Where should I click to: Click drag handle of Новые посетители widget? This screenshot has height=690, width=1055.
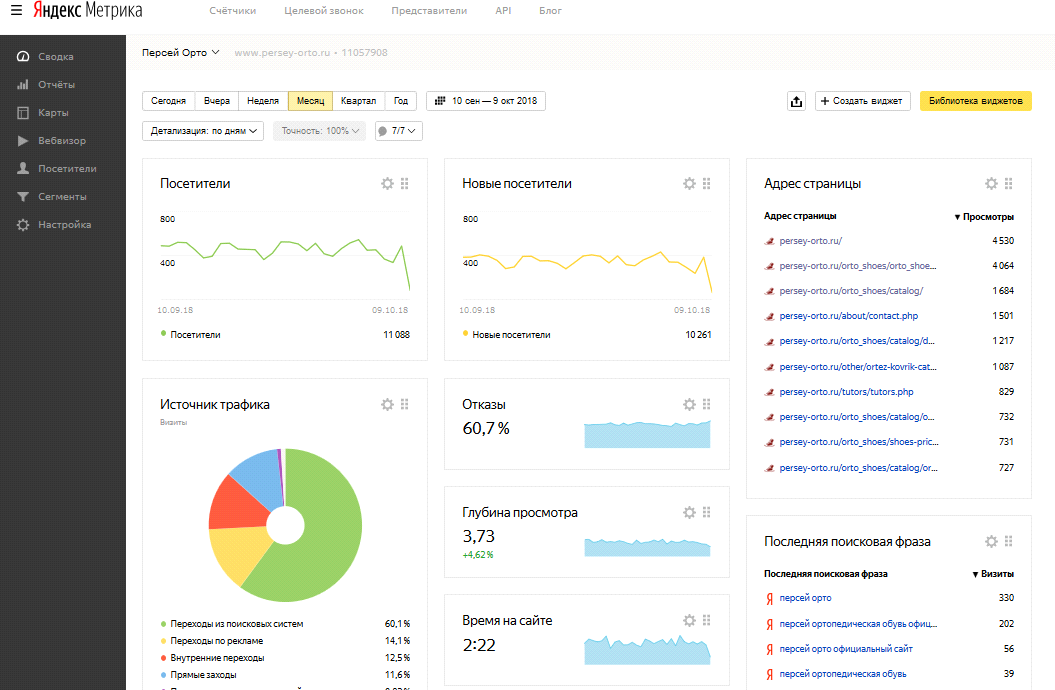point(706,184)
